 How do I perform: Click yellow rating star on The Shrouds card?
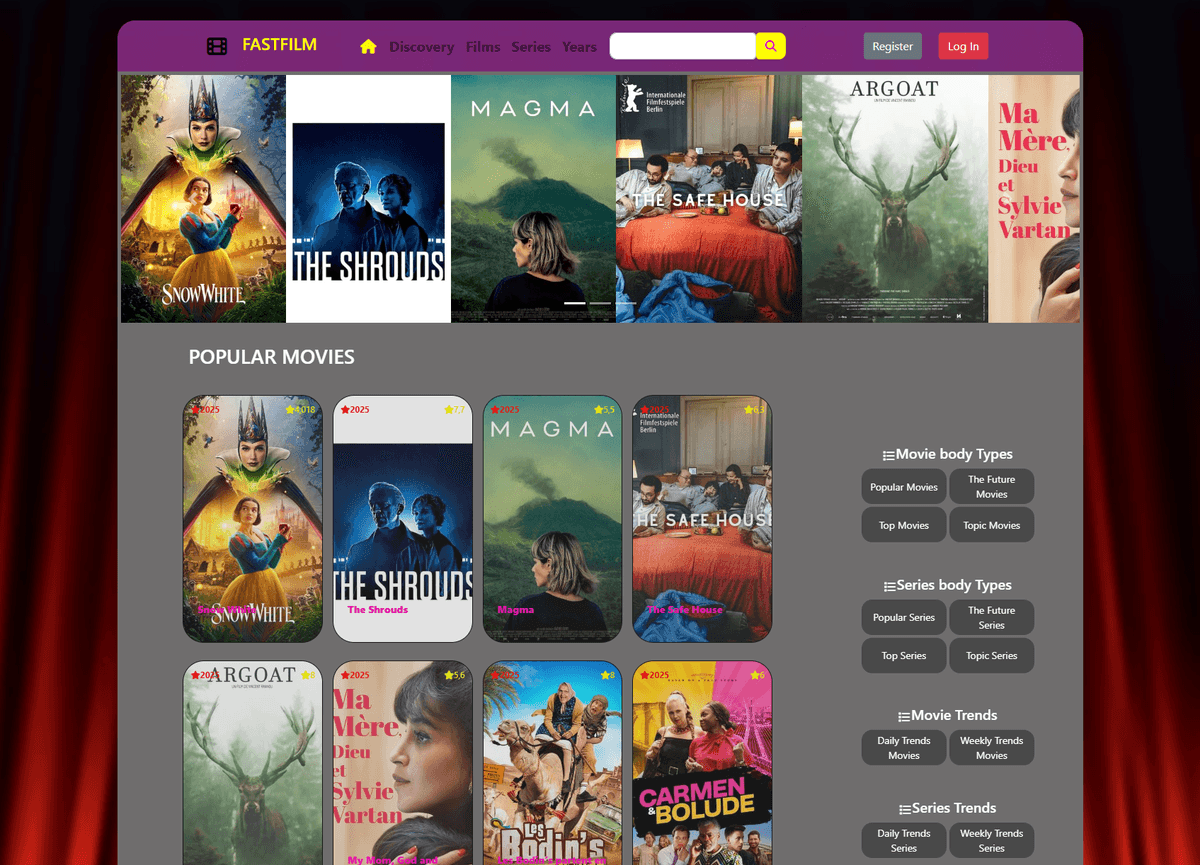click(448, 410)
